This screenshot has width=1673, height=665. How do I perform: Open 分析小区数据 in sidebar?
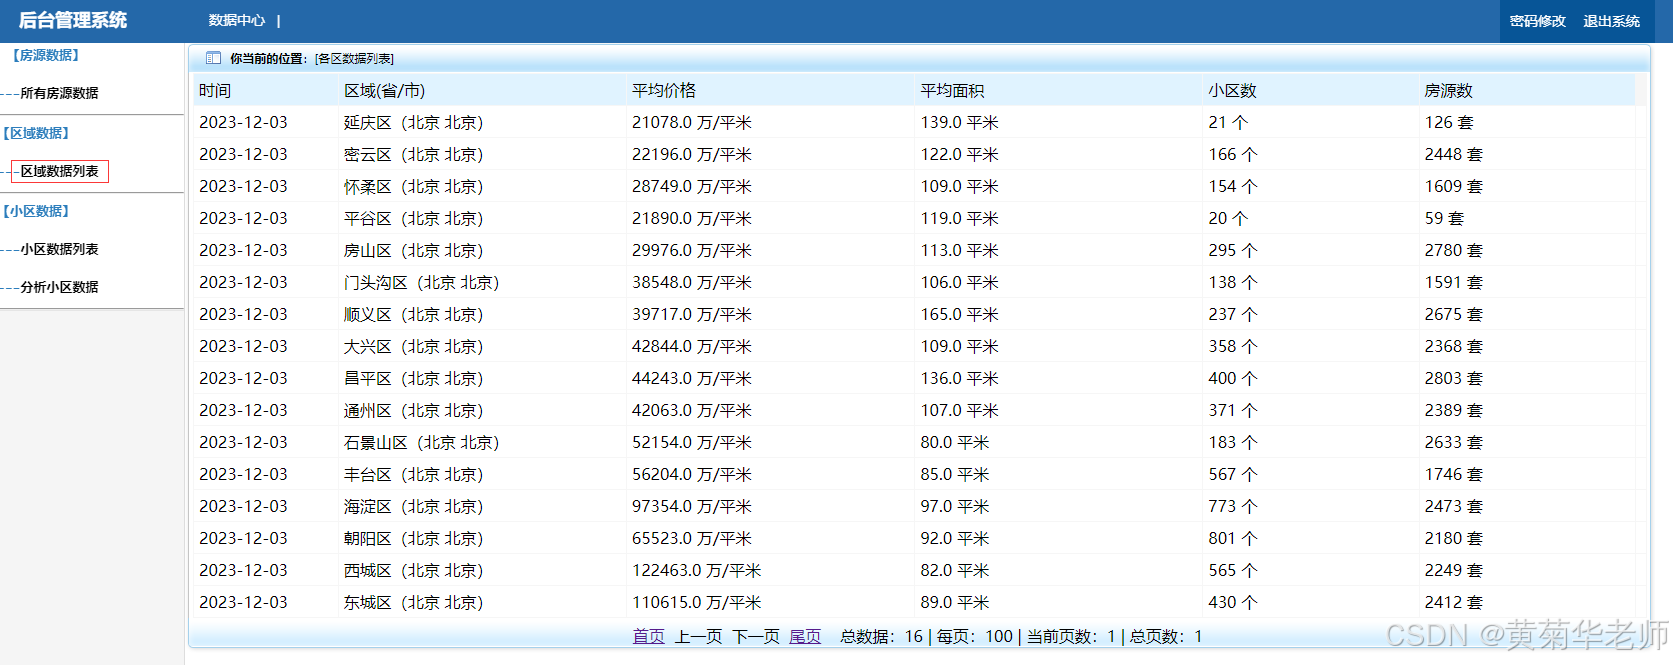pos(59,287)
